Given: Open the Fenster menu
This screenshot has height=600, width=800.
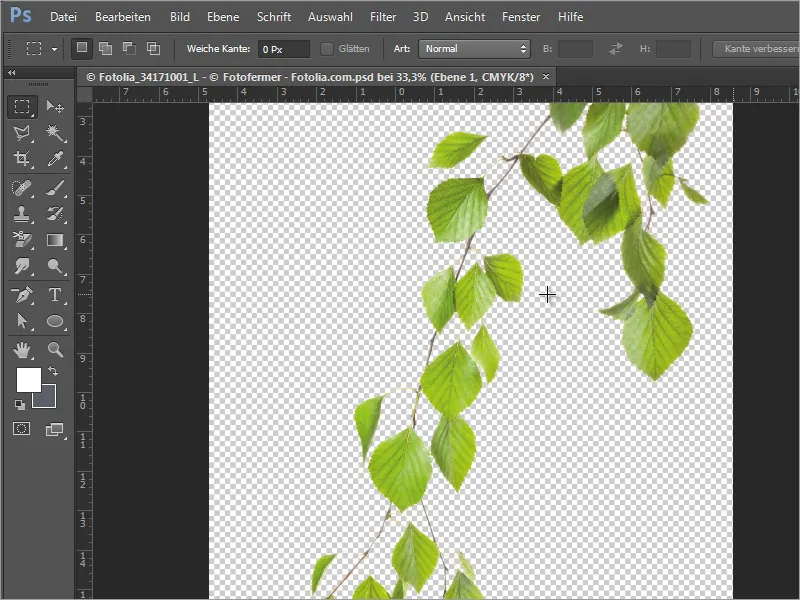Looking at the screenshot, I should (521, 17).
